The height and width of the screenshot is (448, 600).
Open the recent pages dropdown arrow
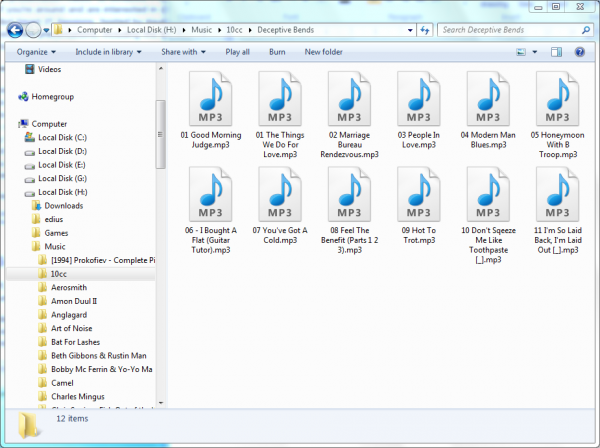click(x=46, y=30)
